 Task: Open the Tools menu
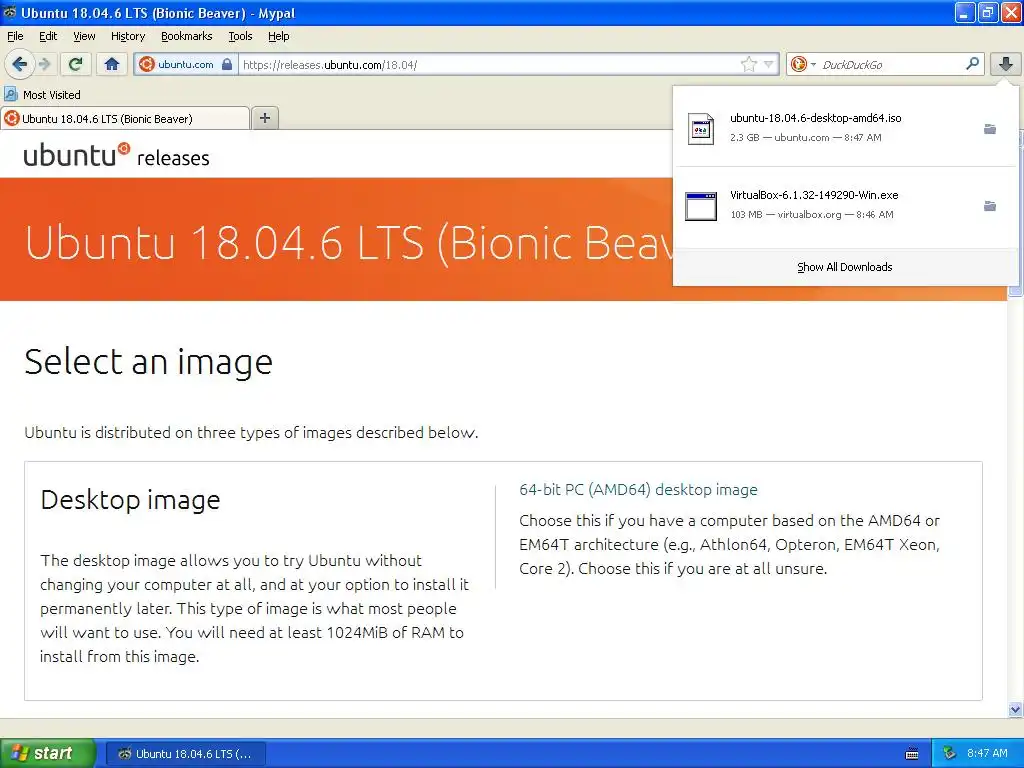(x=240, y=36)
